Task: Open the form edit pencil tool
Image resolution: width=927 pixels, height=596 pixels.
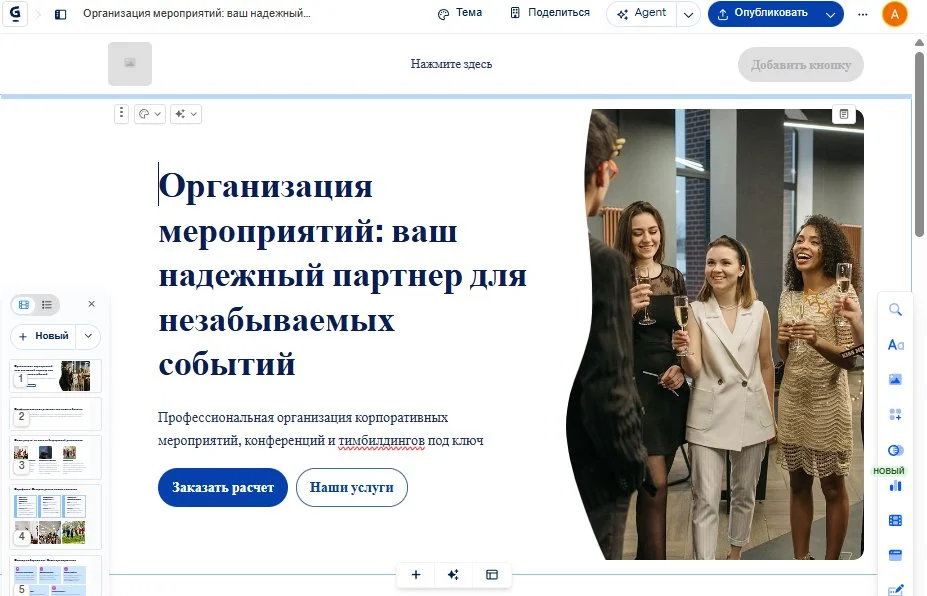Action: point(895,589)
